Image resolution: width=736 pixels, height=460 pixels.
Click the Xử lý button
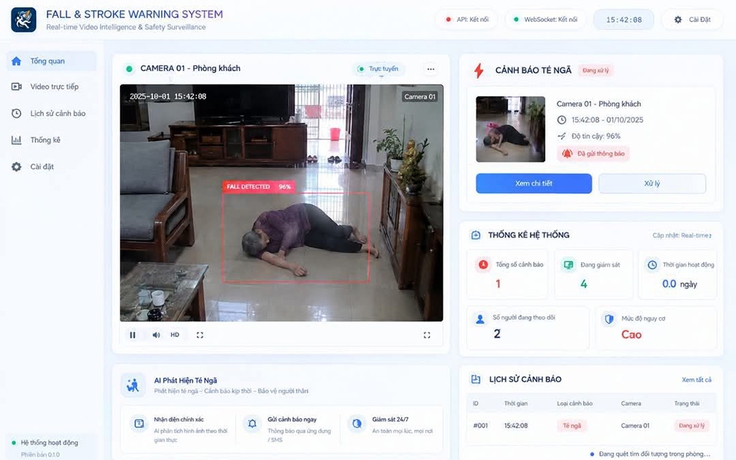click(652, 184)
